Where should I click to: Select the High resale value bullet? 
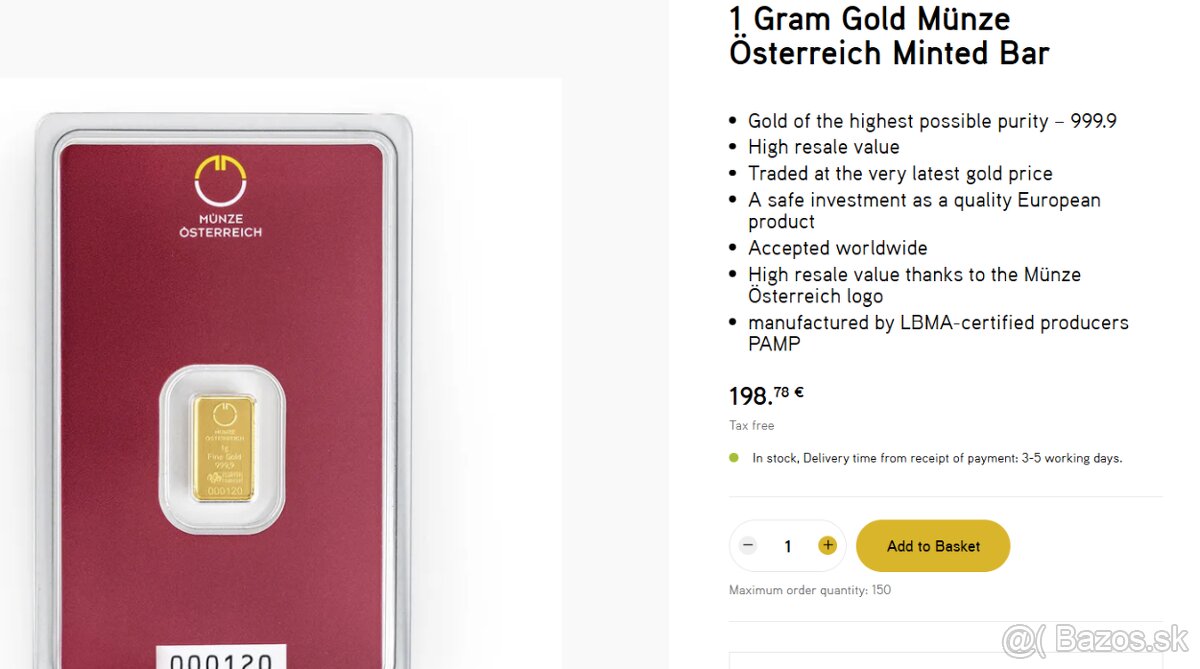click(x=823, y=147)
